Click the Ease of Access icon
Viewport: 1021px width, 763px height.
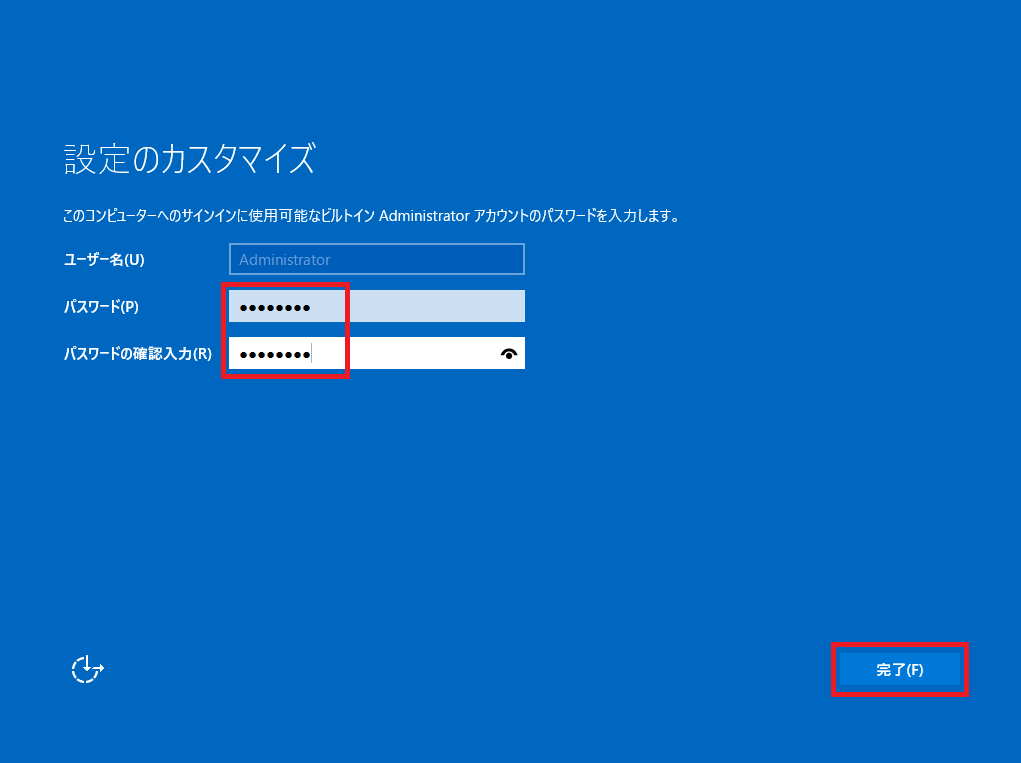coord(87,669)
